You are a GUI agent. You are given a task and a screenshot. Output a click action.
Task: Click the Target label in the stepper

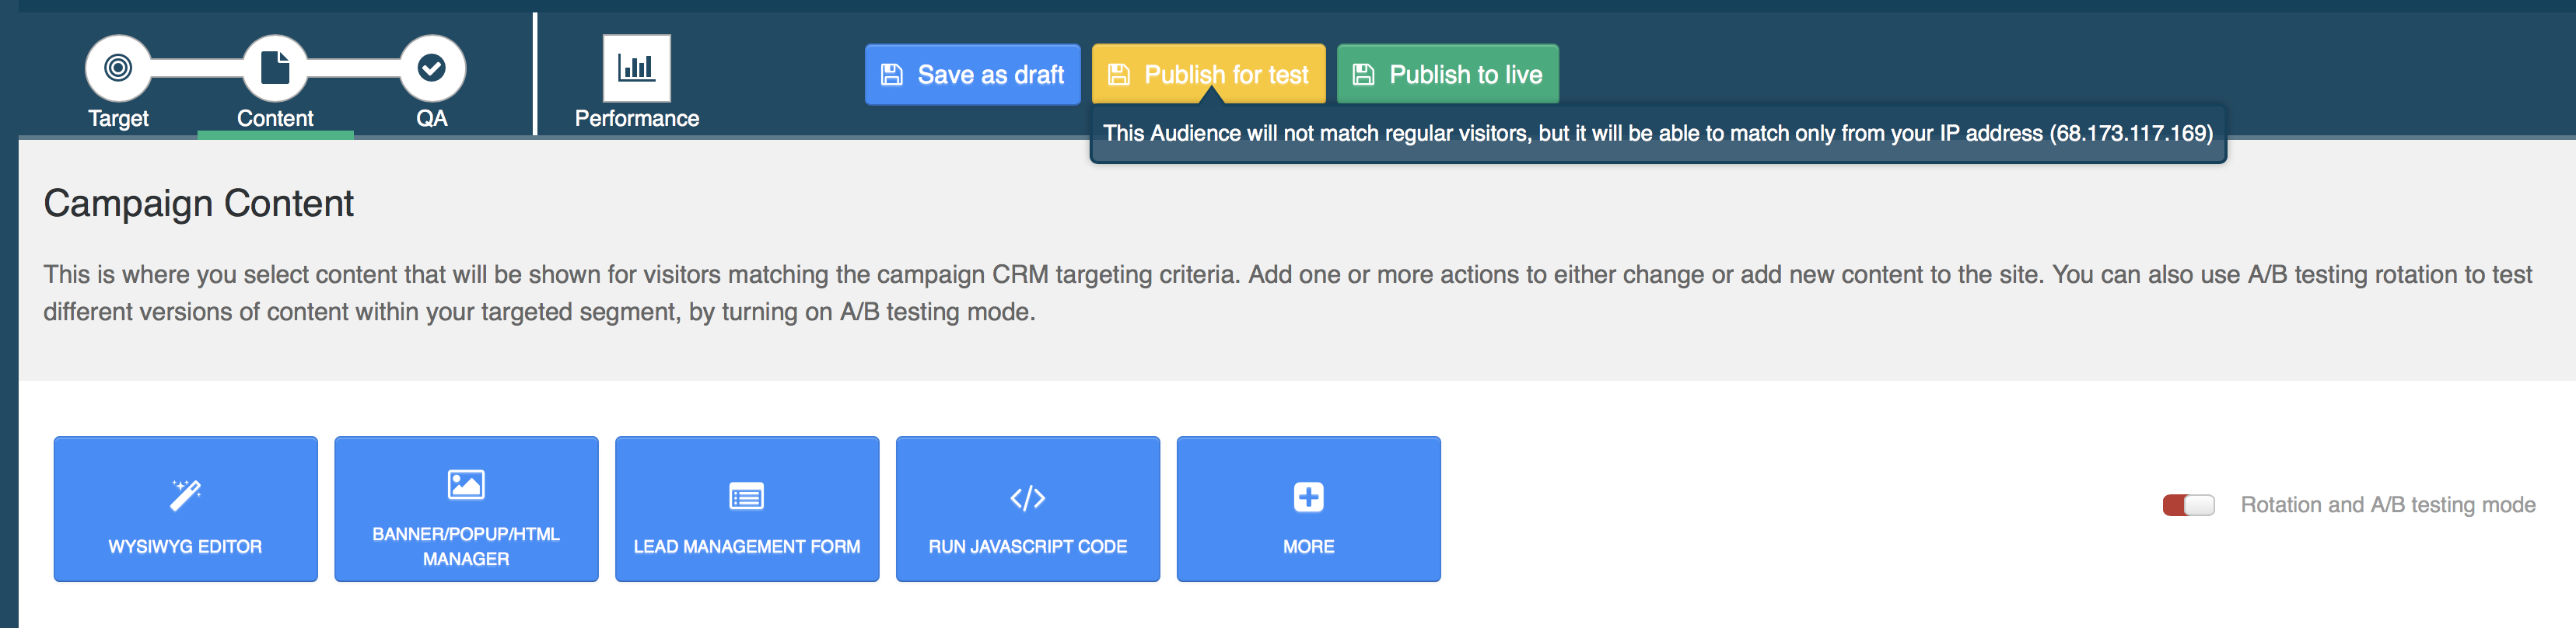118,118
